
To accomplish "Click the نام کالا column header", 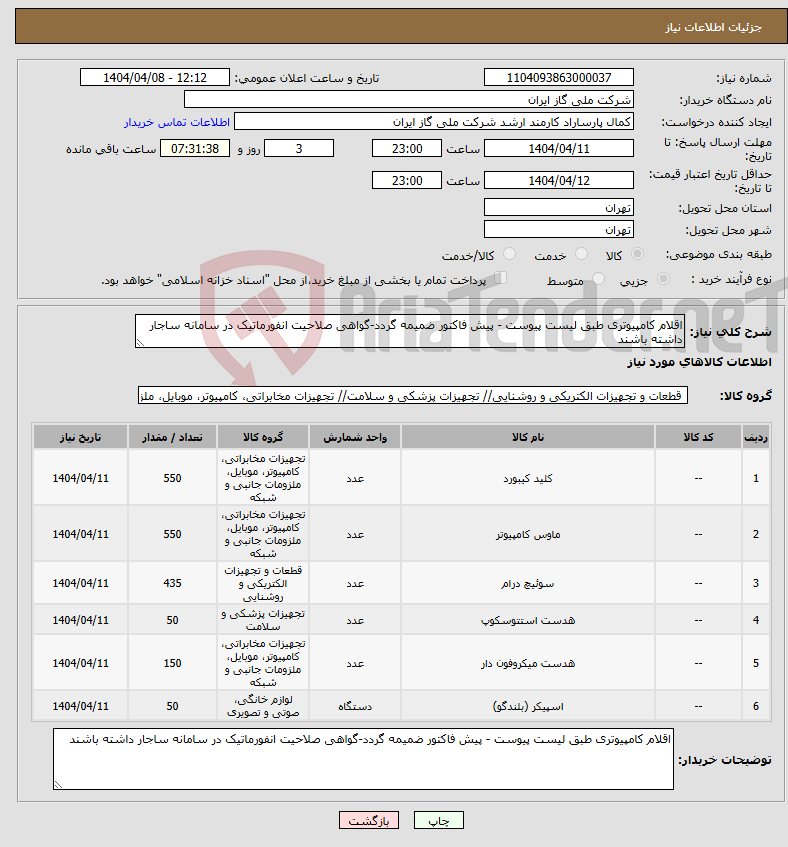I will [528, 437].
